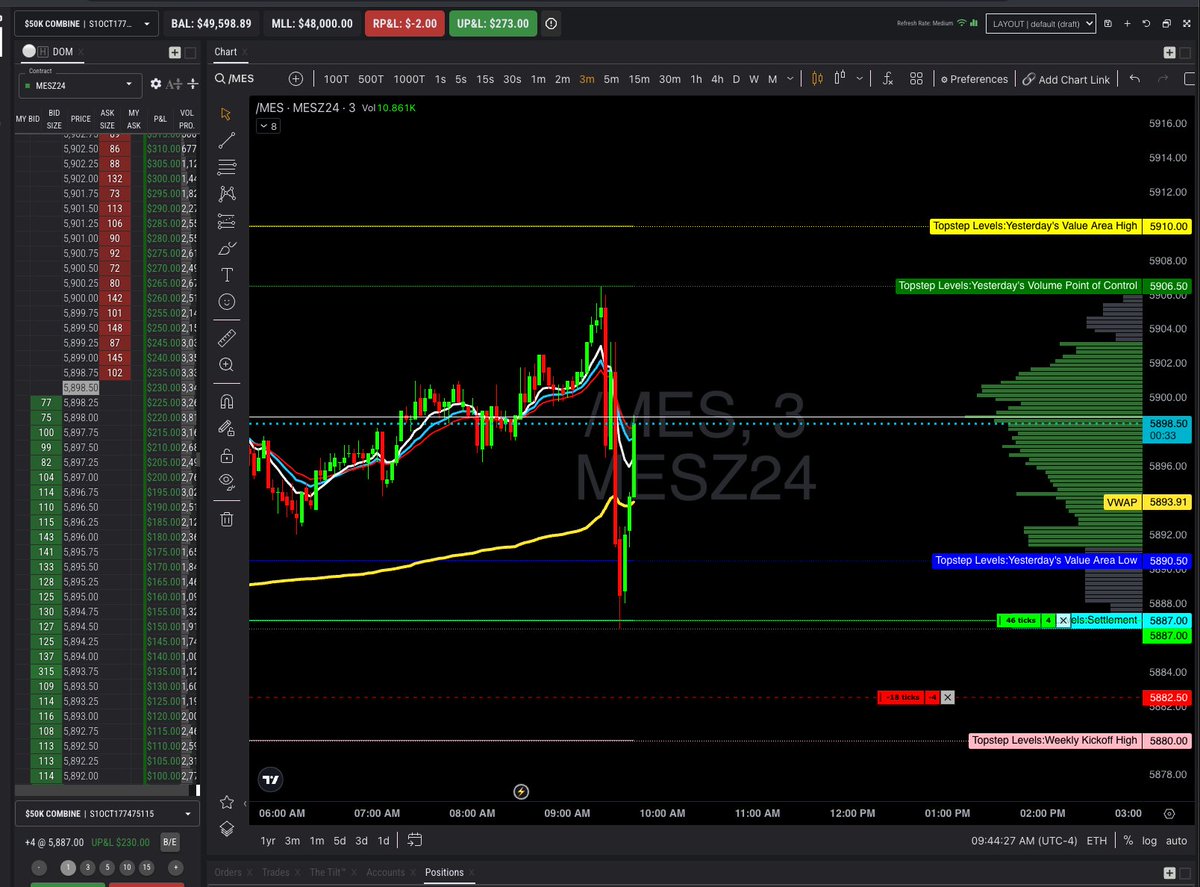
Task: Select the trend line drawing tool
Action: click(x=227, y=141)
